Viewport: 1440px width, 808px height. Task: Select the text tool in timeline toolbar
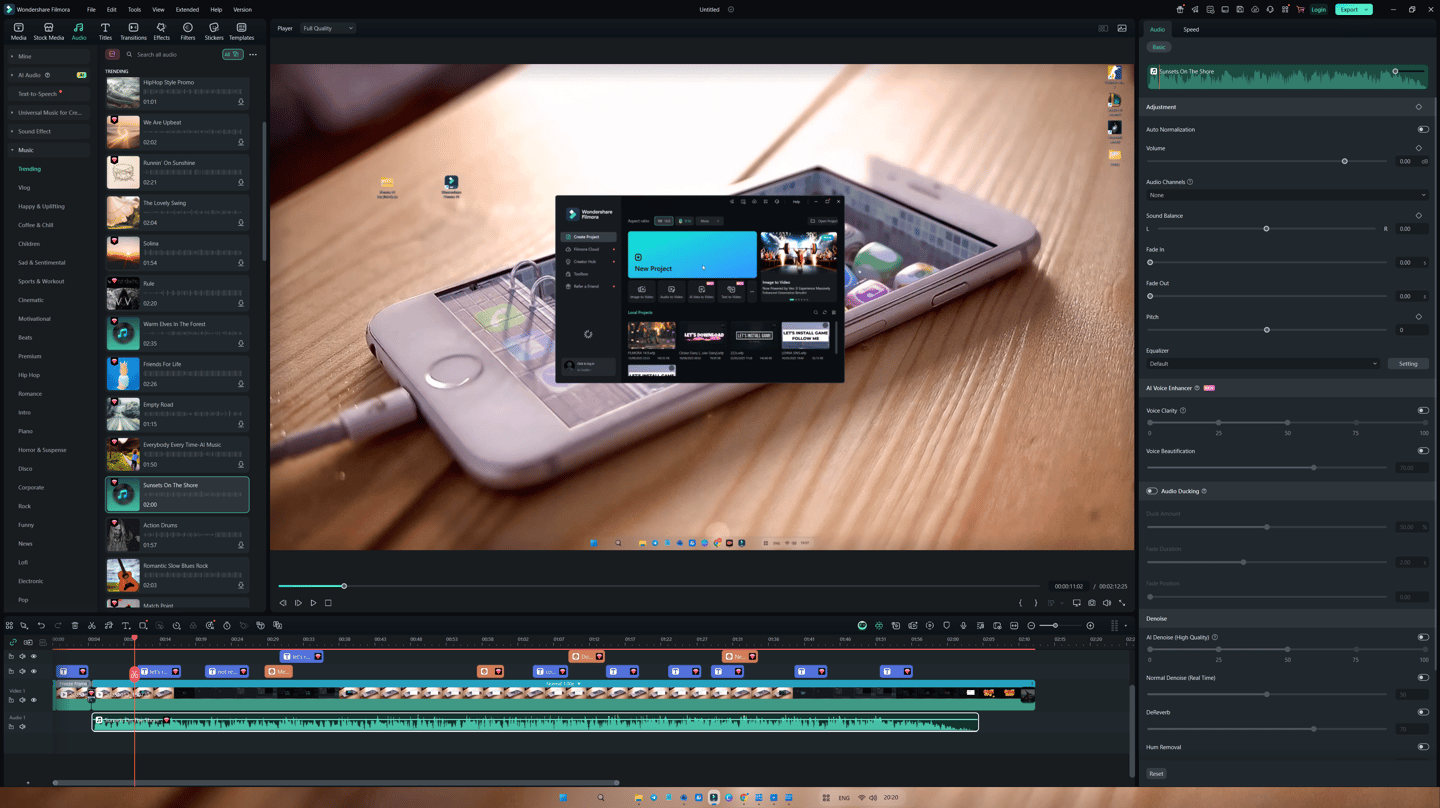(x=126, y=626)
